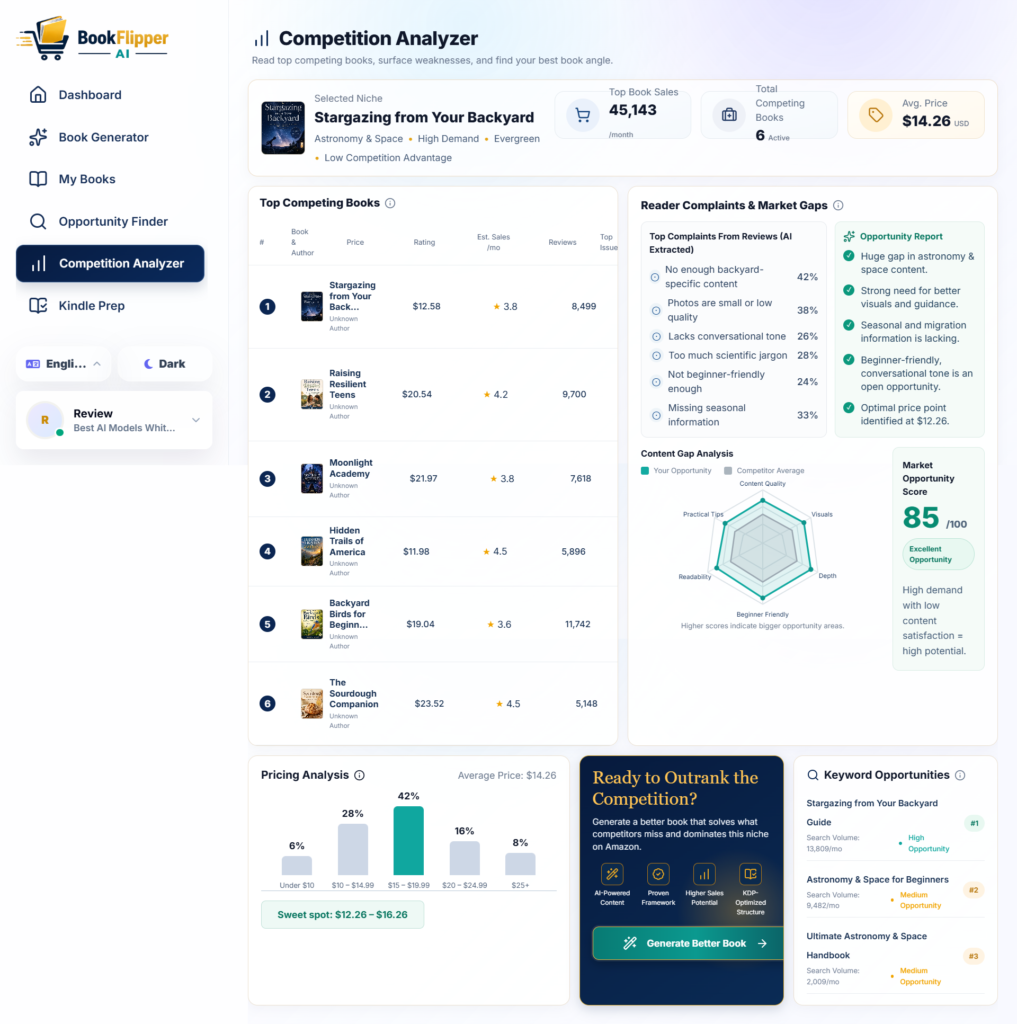Click Ultimate Astronomy & Space Handbook keyword
The height and width of the screenshot is (1024, 1017).
click(x=866, y=946)
